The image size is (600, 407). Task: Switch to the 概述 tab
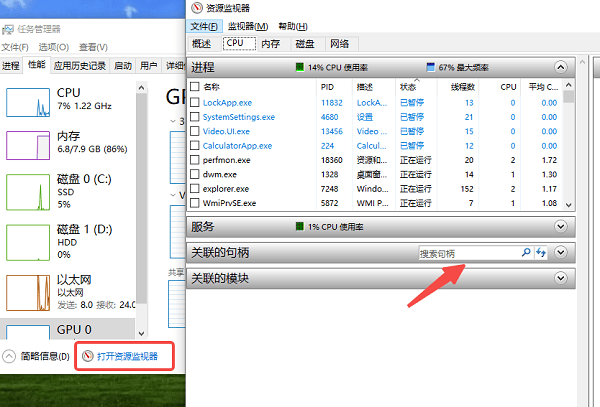[202, 44]
